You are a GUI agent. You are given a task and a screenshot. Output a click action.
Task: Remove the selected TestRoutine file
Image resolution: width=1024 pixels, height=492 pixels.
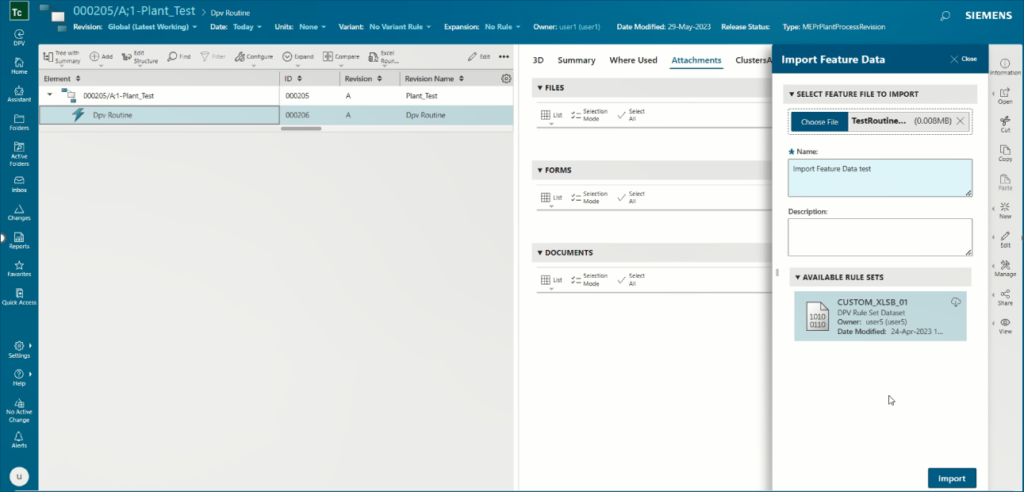(960, 121)
